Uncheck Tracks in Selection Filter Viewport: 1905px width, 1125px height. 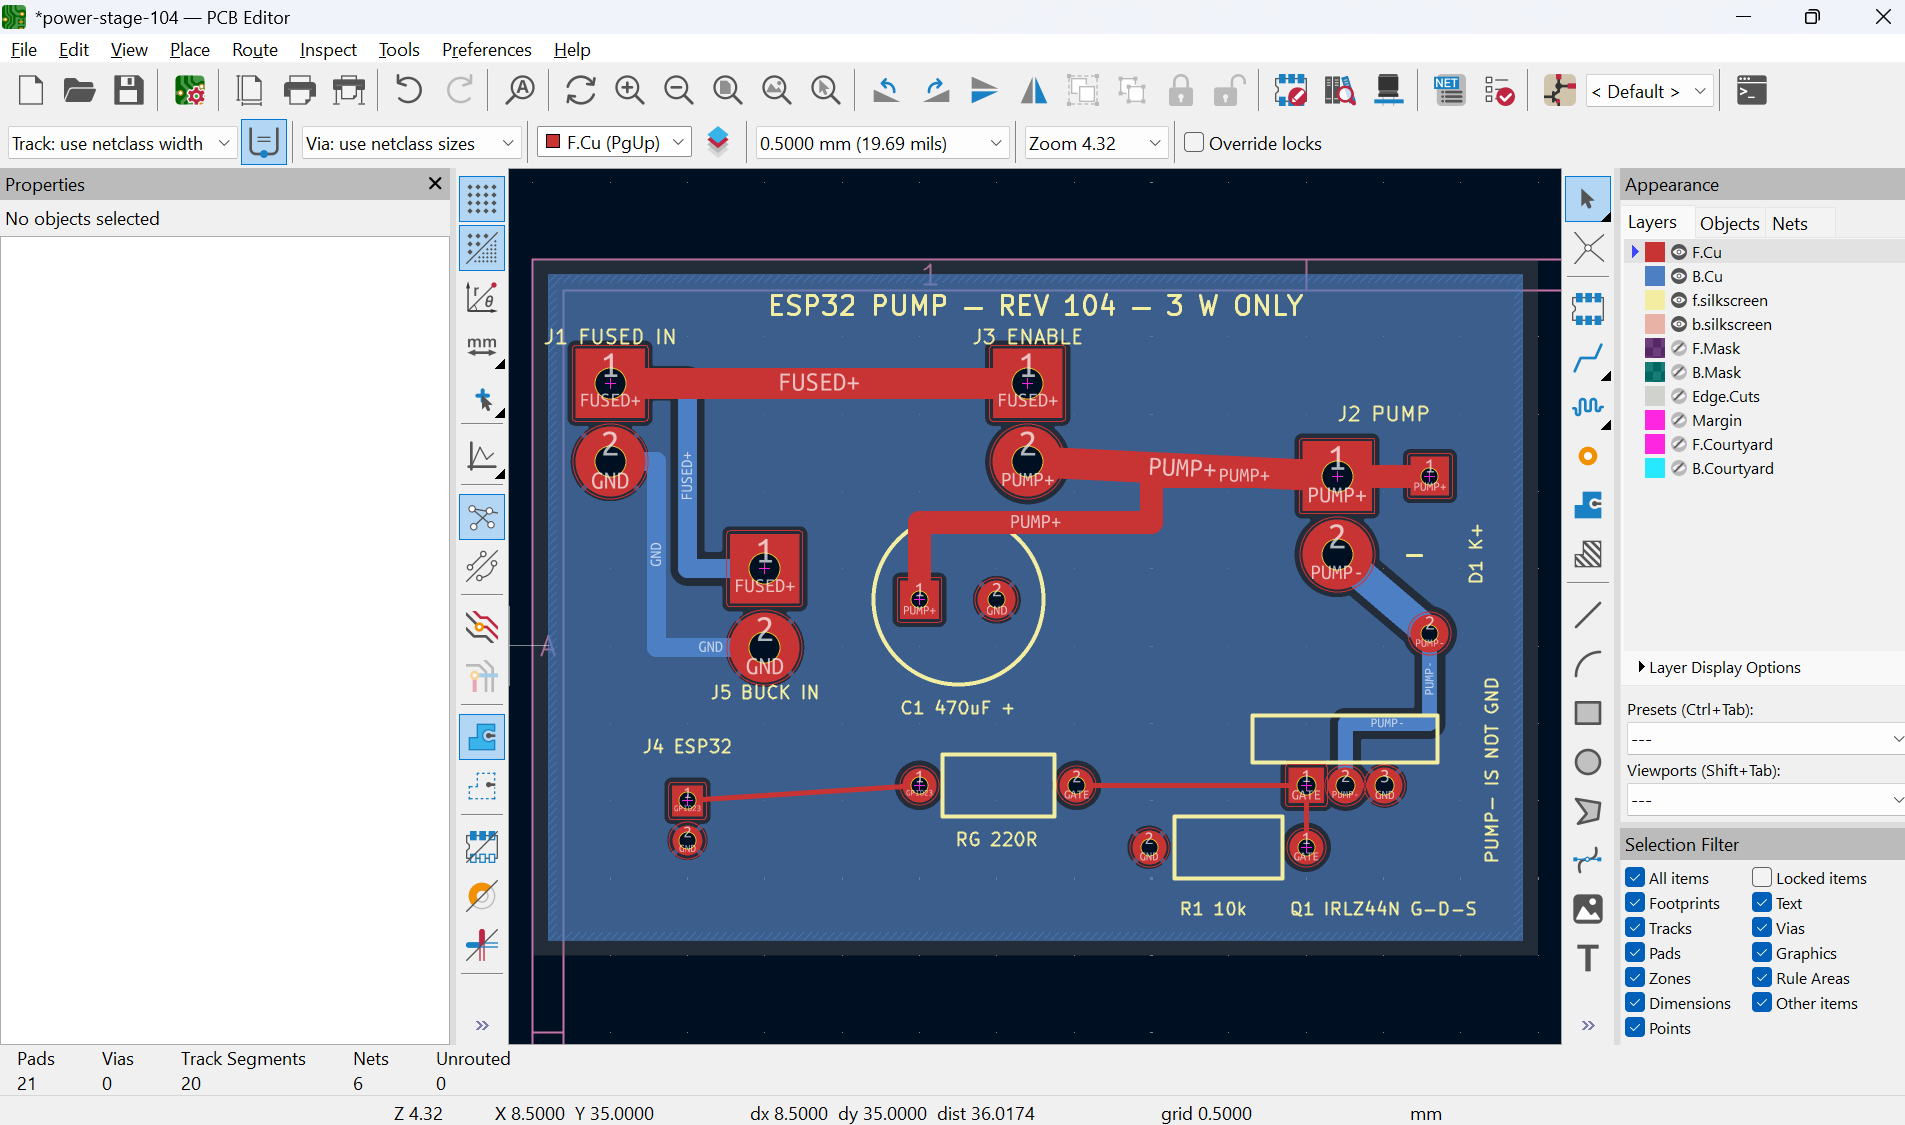click(x=1635, y=928)
